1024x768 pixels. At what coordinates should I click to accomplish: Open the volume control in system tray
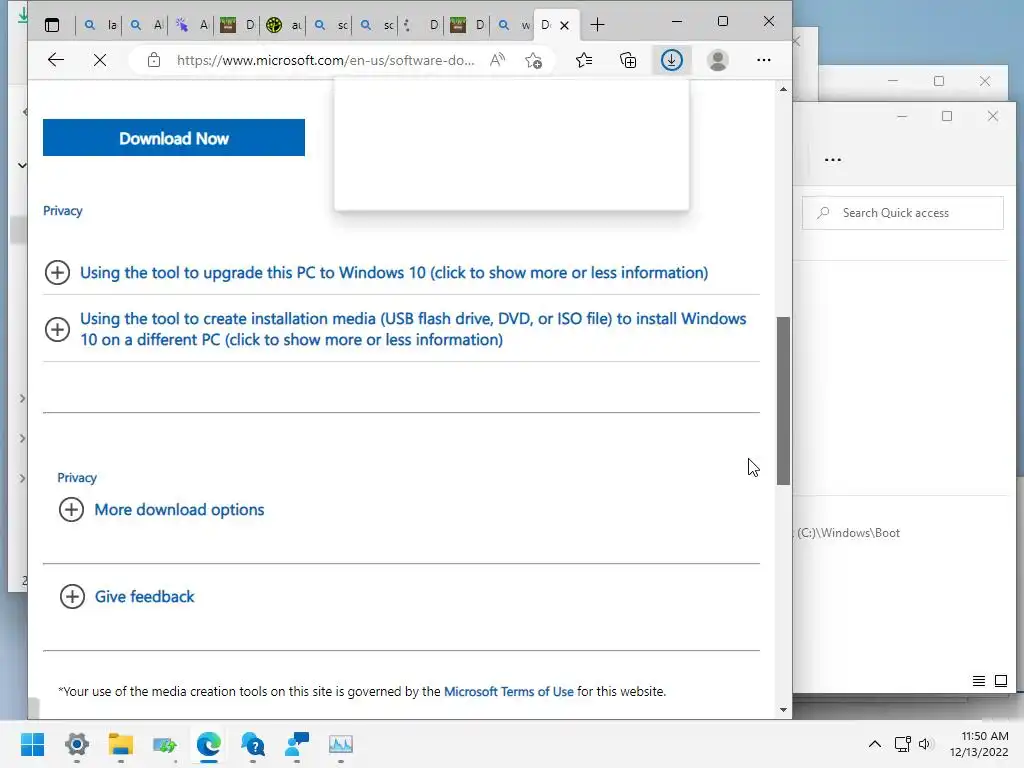[925, 744]
